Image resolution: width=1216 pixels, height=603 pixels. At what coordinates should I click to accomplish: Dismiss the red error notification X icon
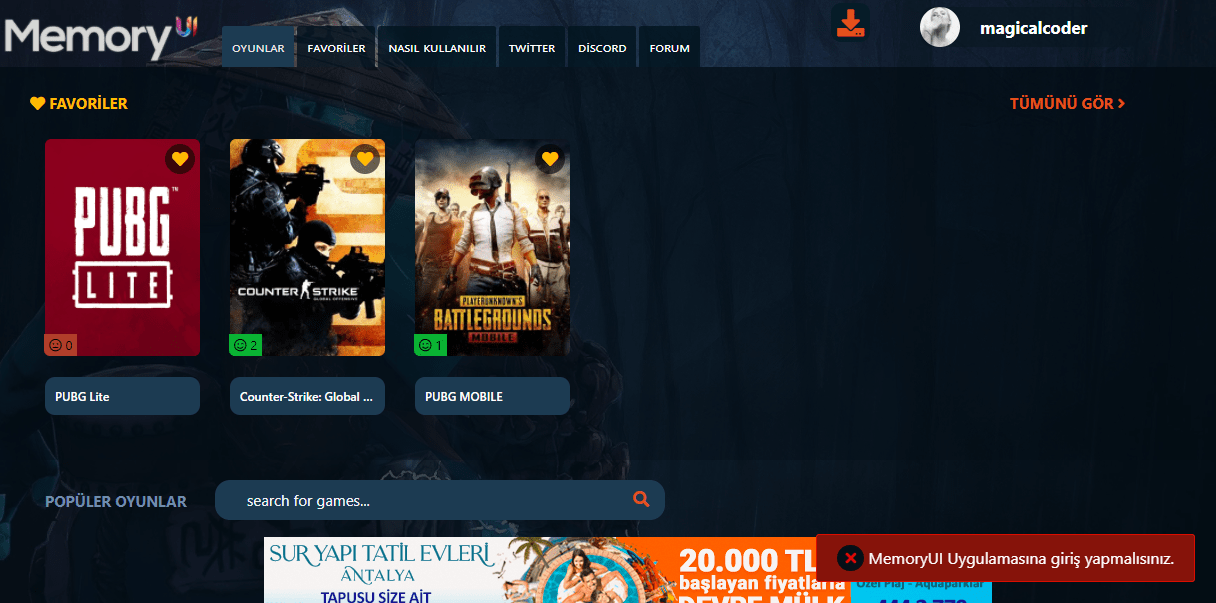tap(850, 558)
